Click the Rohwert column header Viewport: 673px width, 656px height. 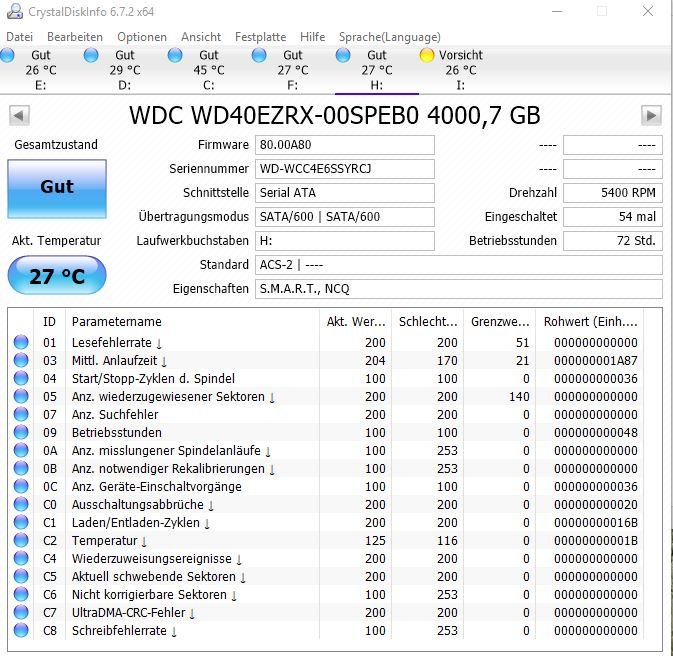click(590, 322)
